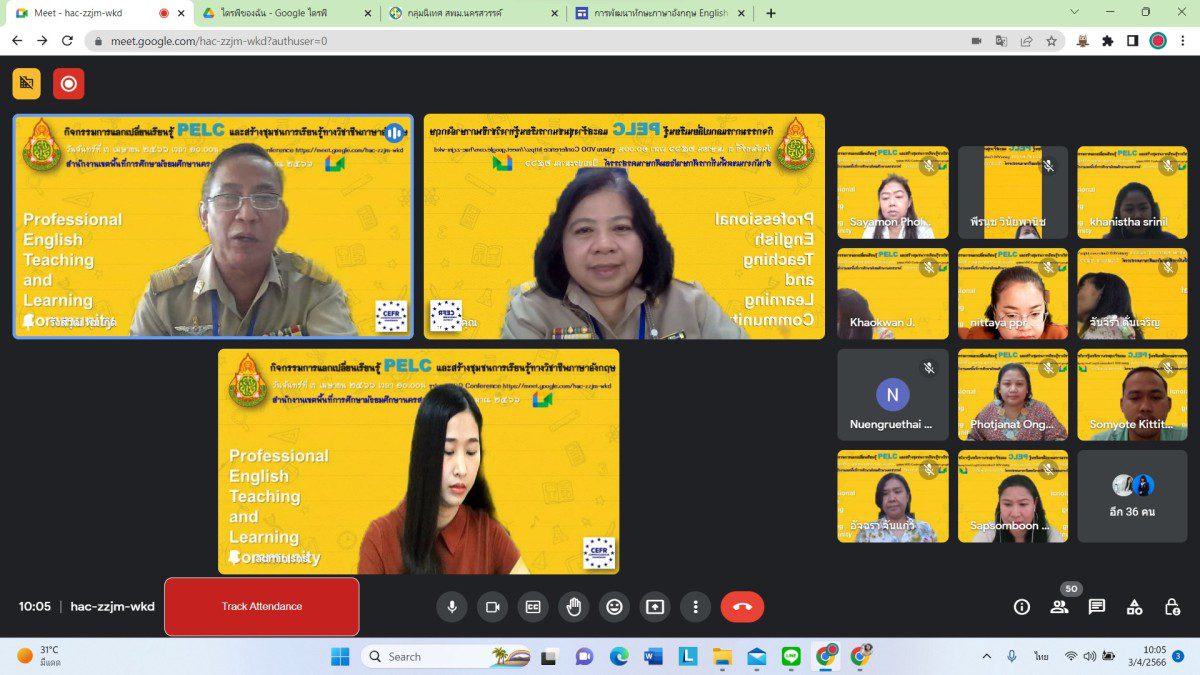This screenshot has height=675, width=1200.
Task: Turn on captions with the CC button
Action: [x=533, y=606]
